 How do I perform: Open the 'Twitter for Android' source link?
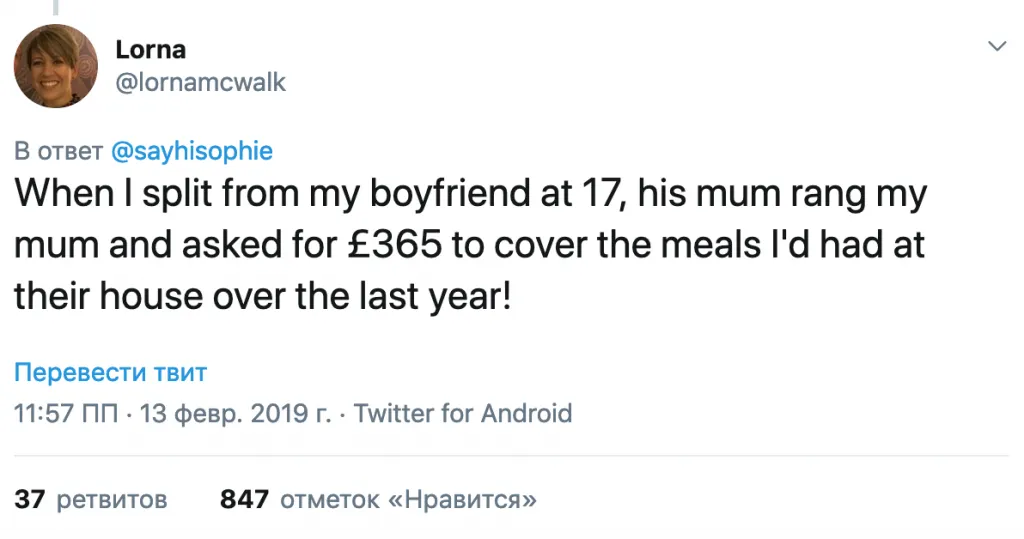coord(463,413)
